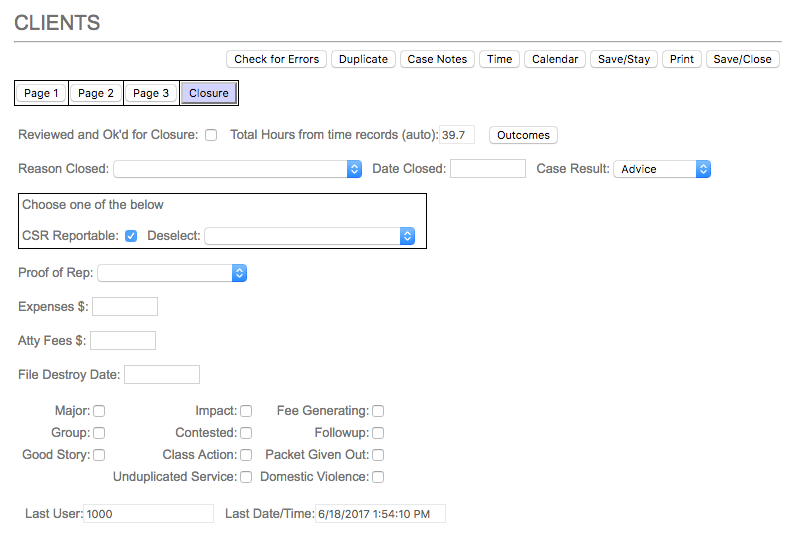Click the Check for Errors button
794x533 pixels.
pyautogui.click(x=276, y=59)
